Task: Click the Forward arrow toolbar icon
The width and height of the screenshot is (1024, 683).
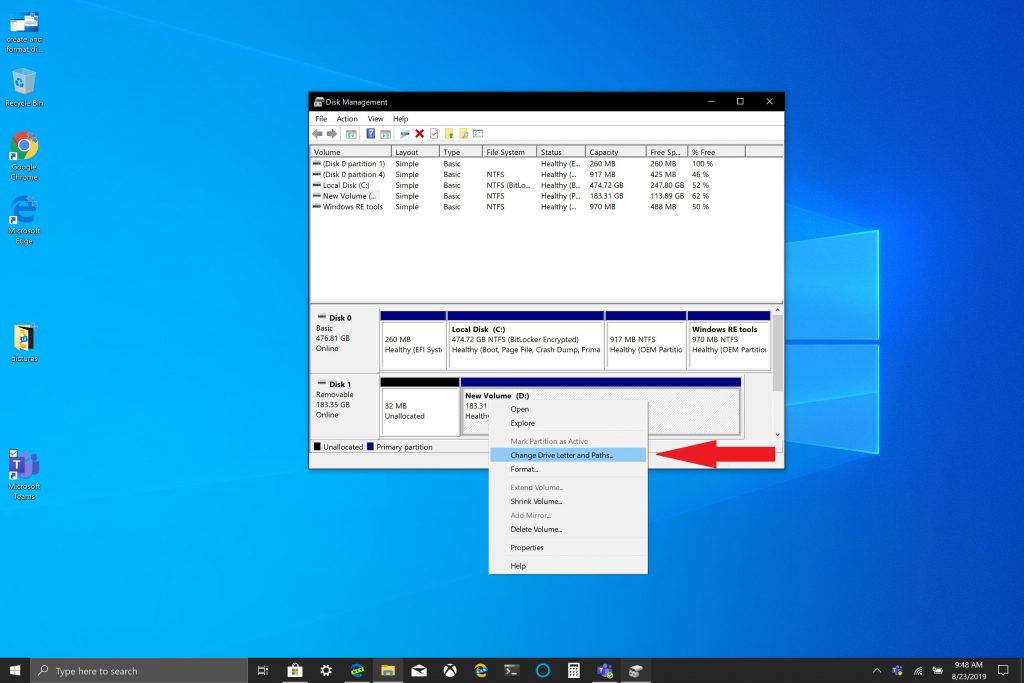Action: (x=331, y=133)
